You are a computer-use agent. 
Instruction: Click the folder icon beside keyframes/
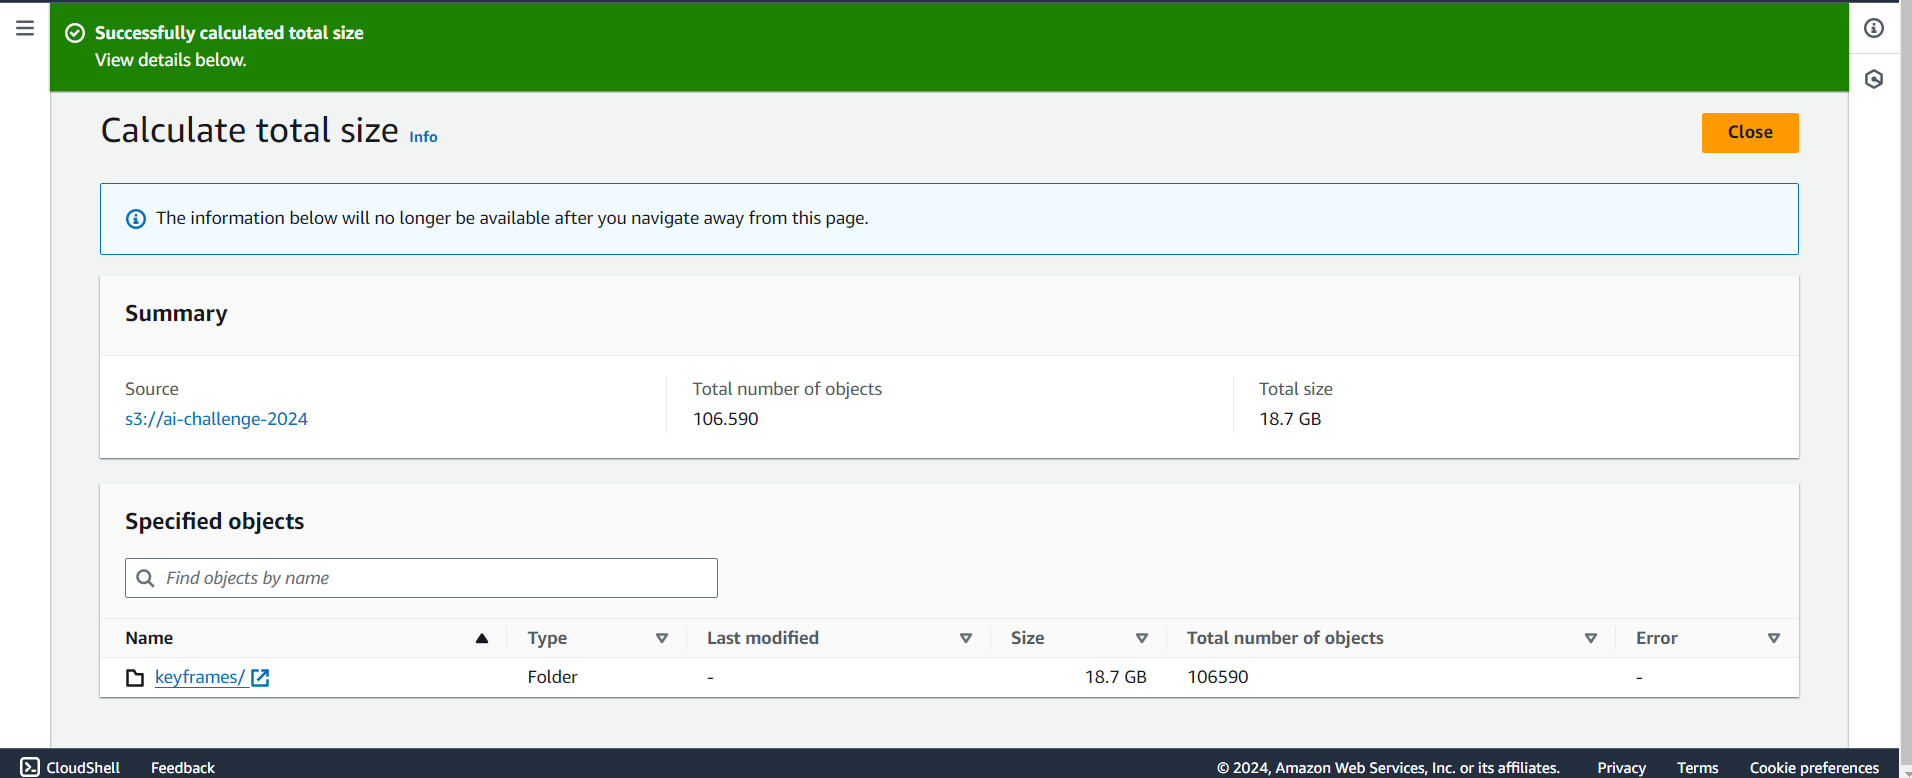tap(135, 678)
